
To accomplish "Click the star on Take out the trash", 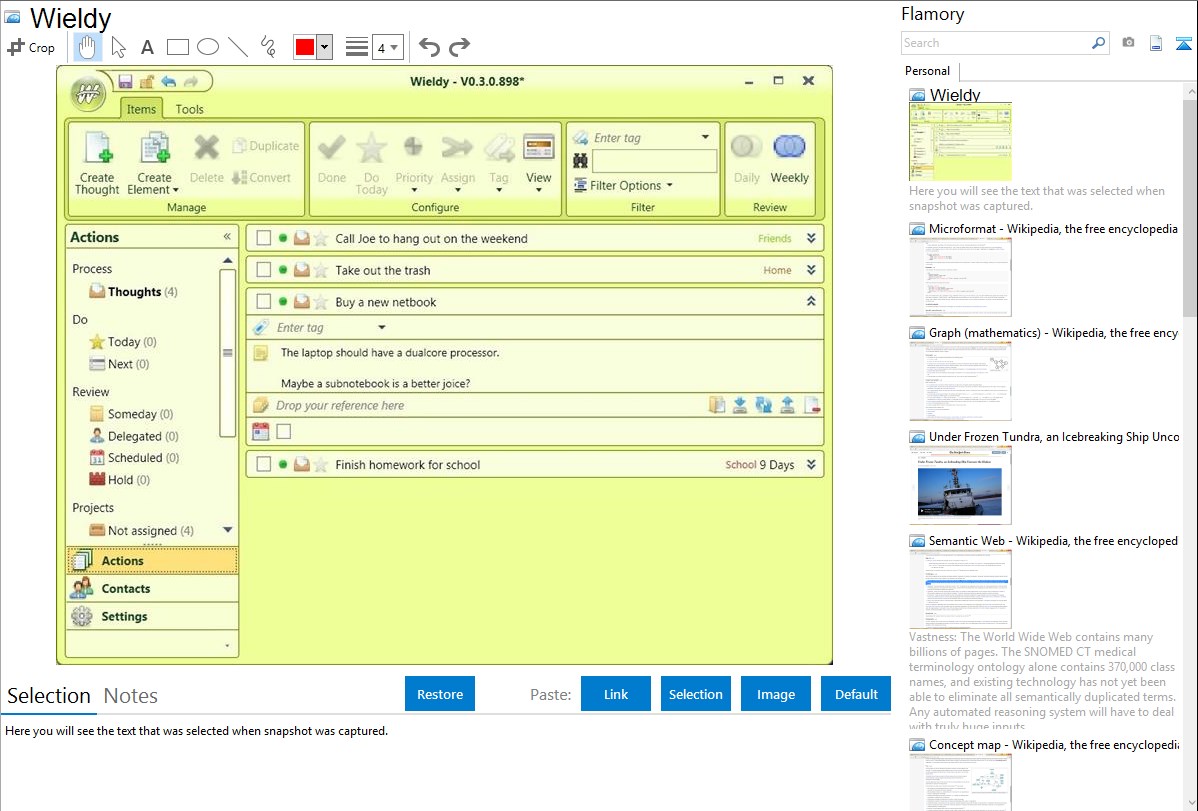I will tap(321, 270).
